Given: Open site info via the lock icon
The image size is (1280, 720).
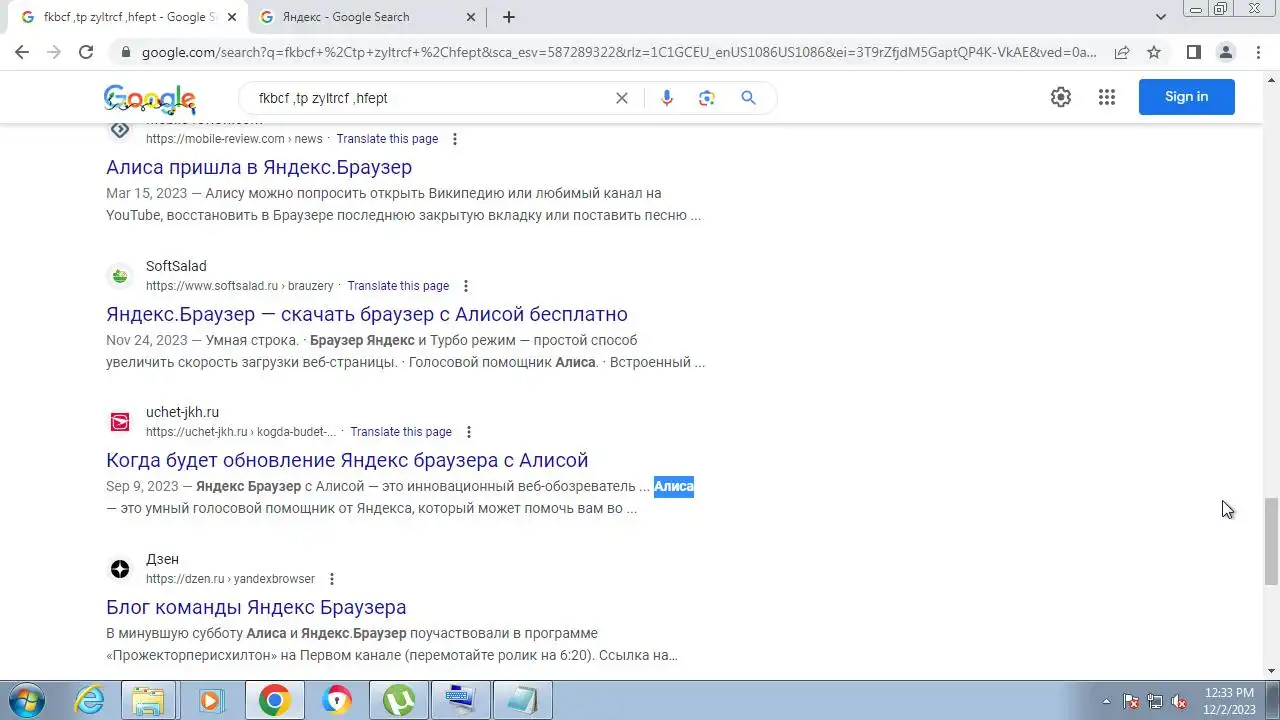Looking at the screenshot, I should 125,52.
